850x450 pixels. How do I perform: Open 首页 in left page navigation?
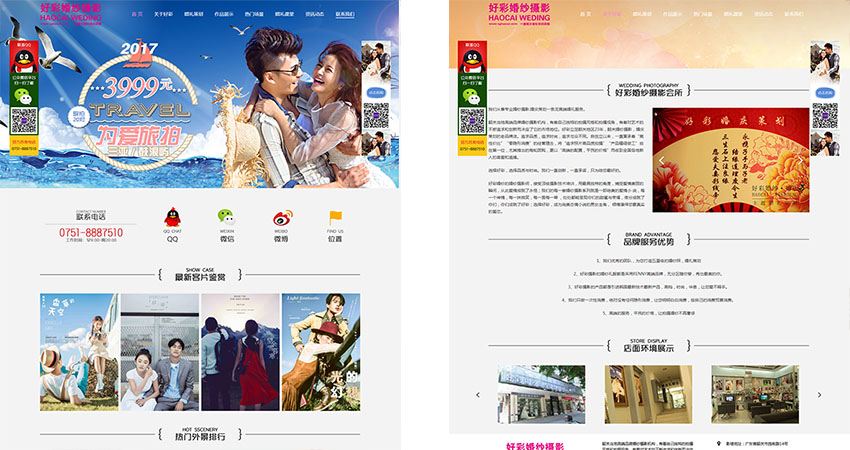point(137,14)
